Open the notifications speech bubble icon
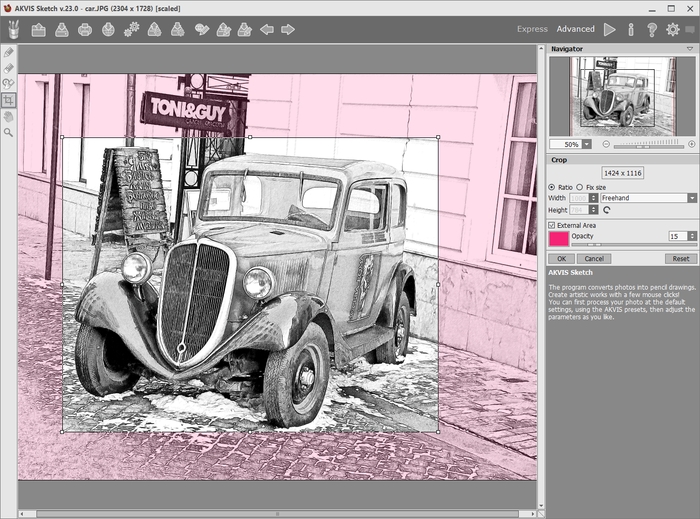Viewport: 700px width, 519px height. (x=690, y=29)
